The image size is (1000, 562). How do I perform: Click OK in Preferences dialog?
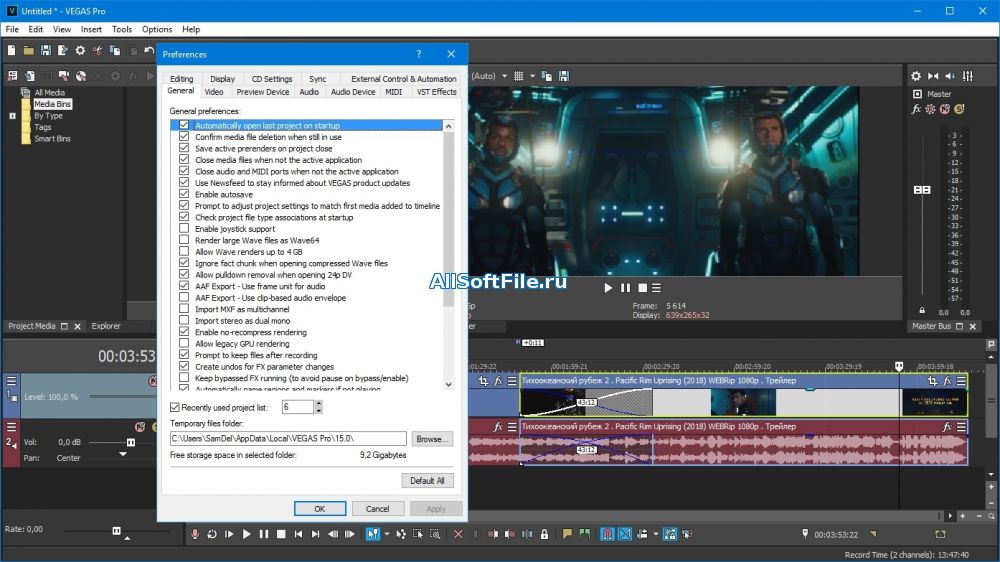pos(320,508)
